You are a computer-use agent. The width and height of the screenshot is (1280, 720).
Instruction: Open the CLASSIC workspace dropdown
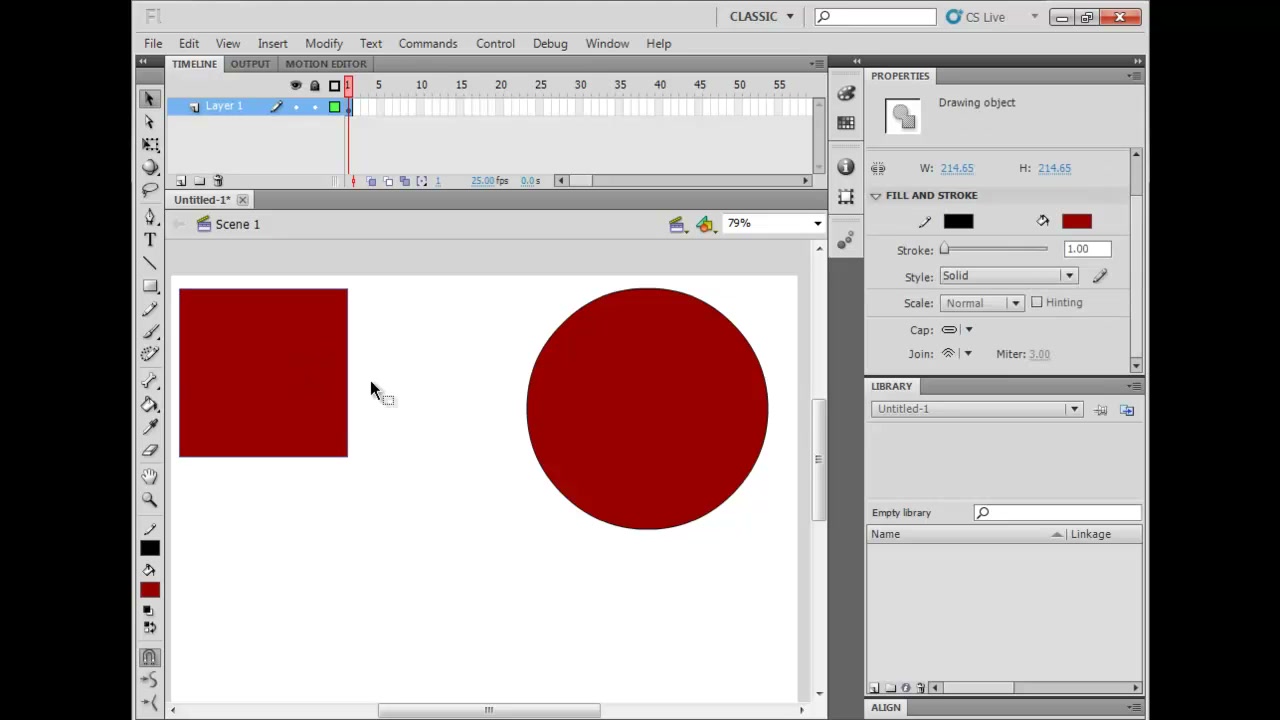[x=762, y=17]
